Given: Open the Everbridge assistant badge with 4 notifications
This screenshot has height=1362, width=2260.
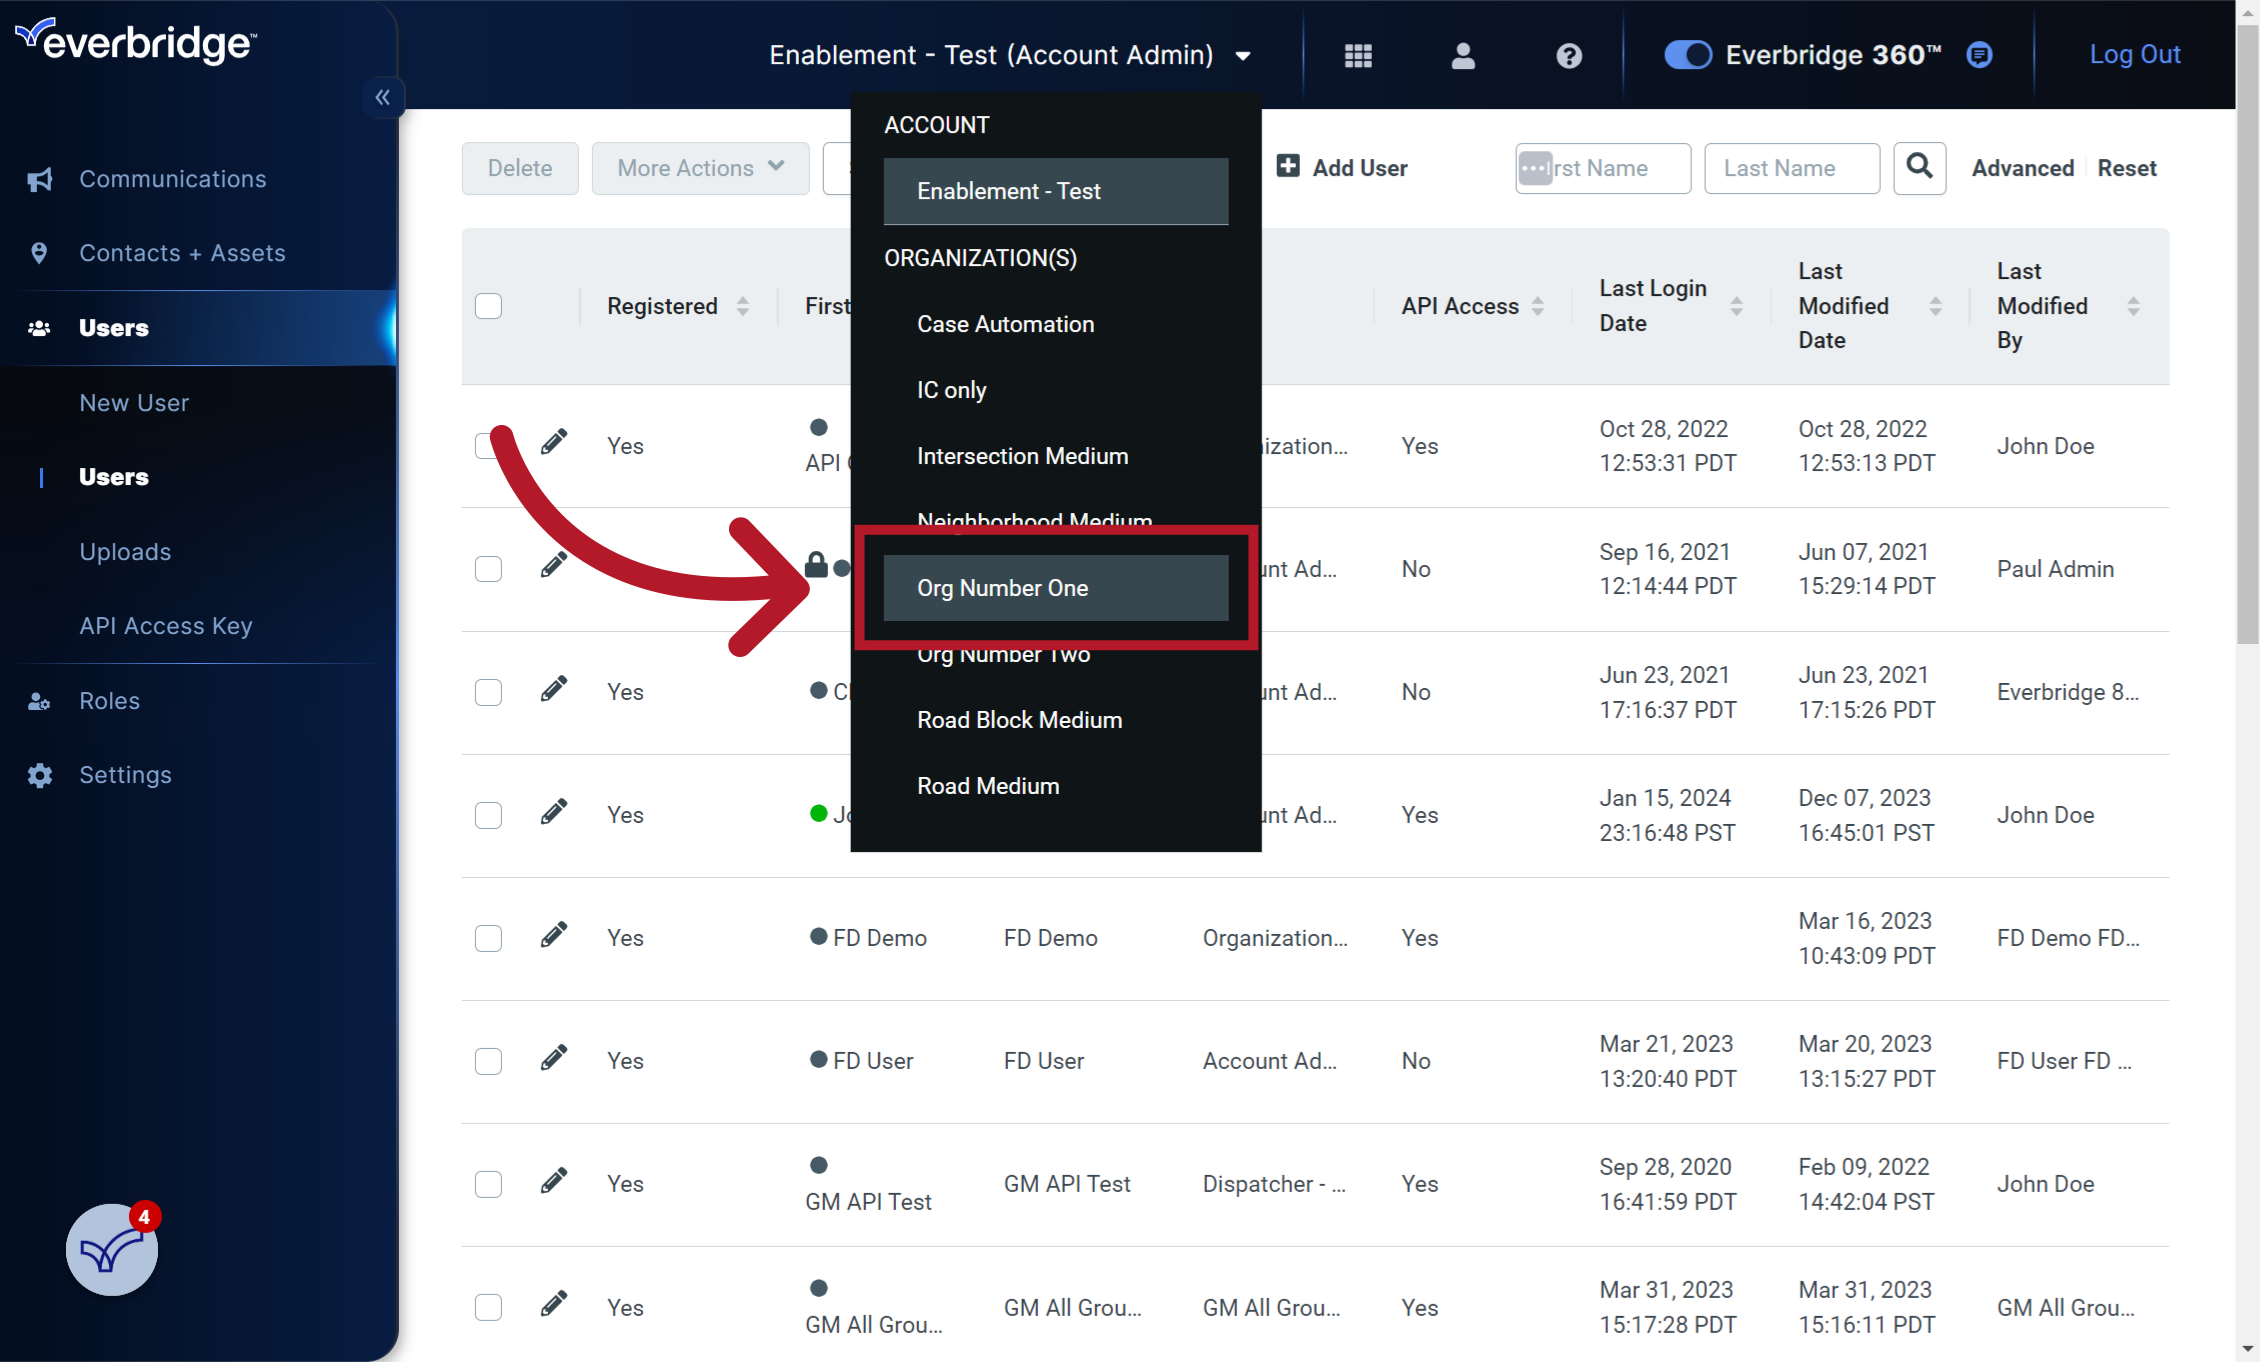Looking at the screenshot, I should tap(112, 1249).
